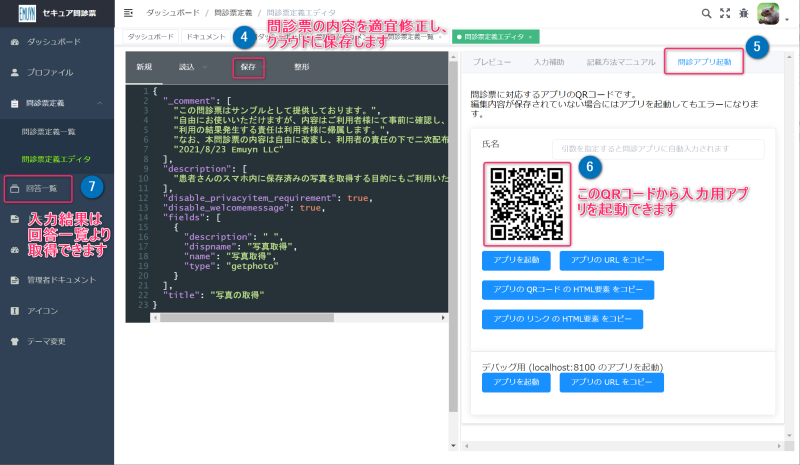This screenshot has height=465, width=800.
Task: Click the right pane's horizontal scroll-right arrow
Action: point(779,446)
